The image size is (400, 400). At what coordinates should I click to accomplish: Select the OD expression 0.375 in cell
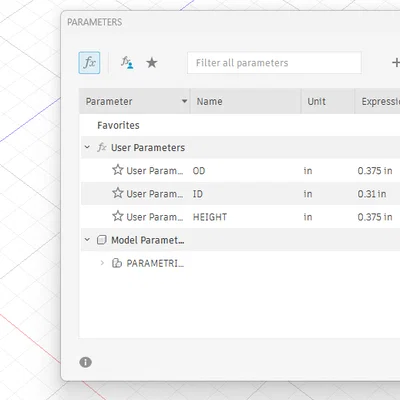coord(375,171)
